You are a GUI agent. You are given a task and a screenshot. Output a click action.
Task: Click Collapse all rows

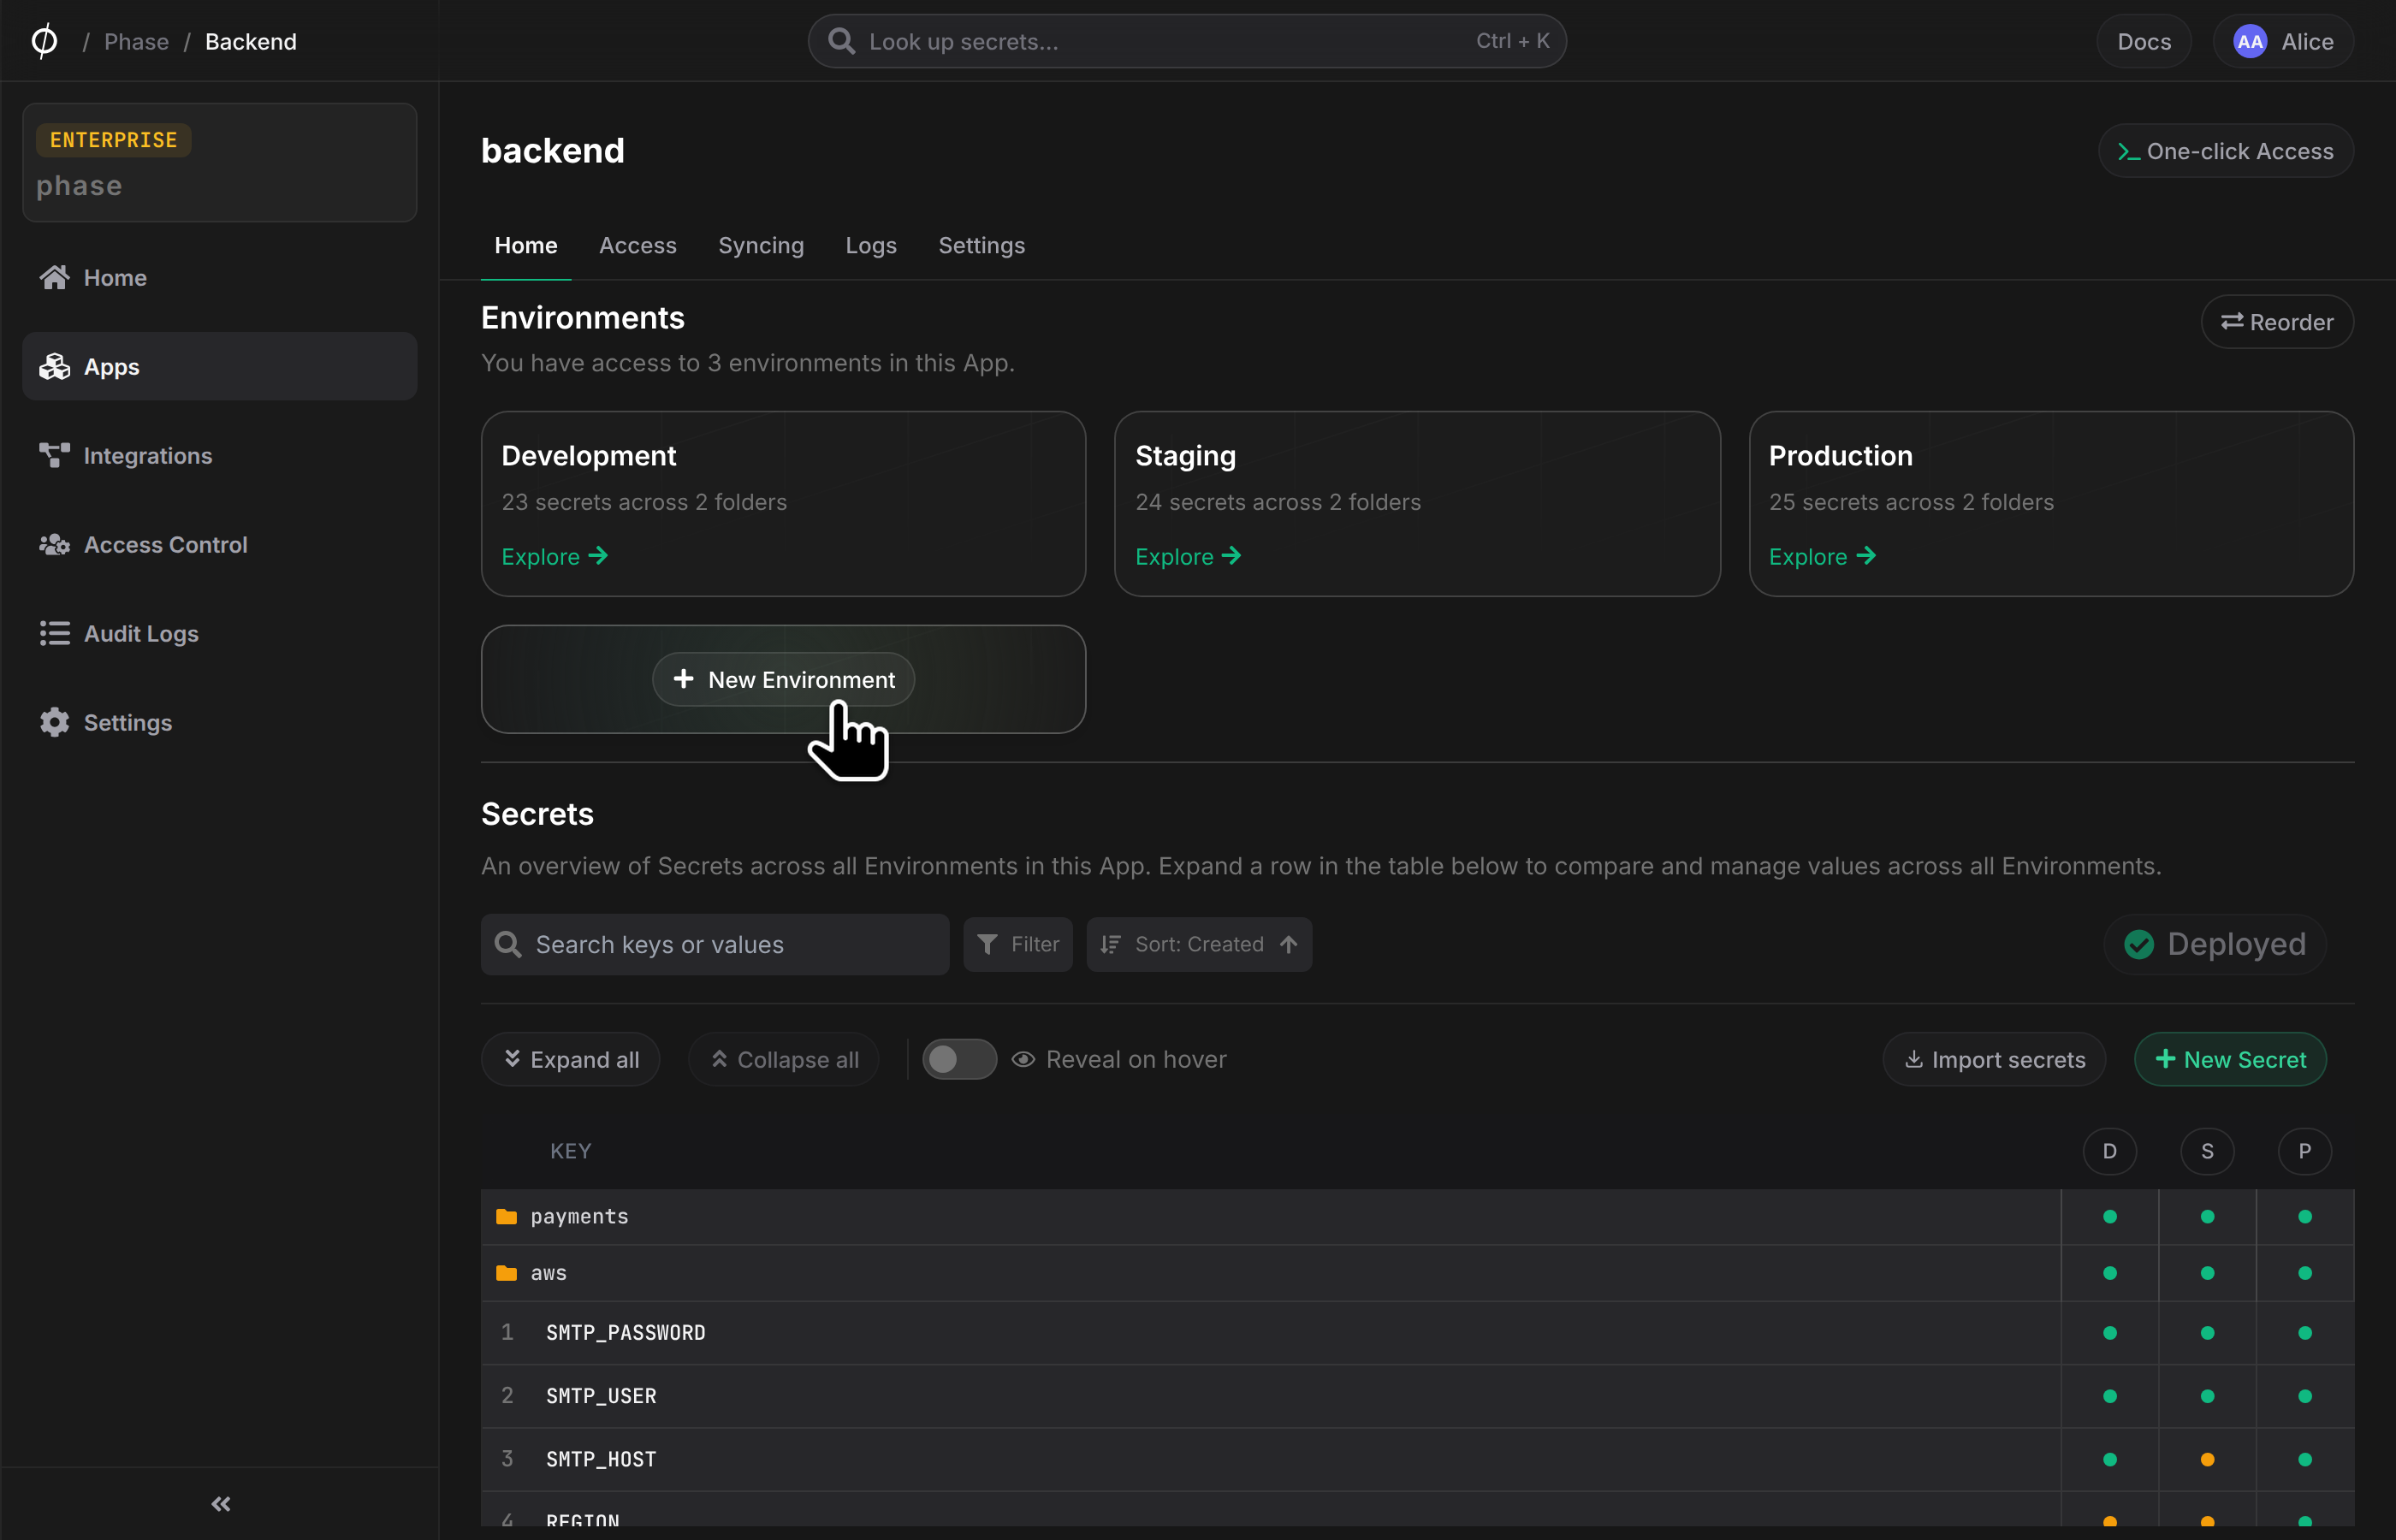pos(783,1059)
